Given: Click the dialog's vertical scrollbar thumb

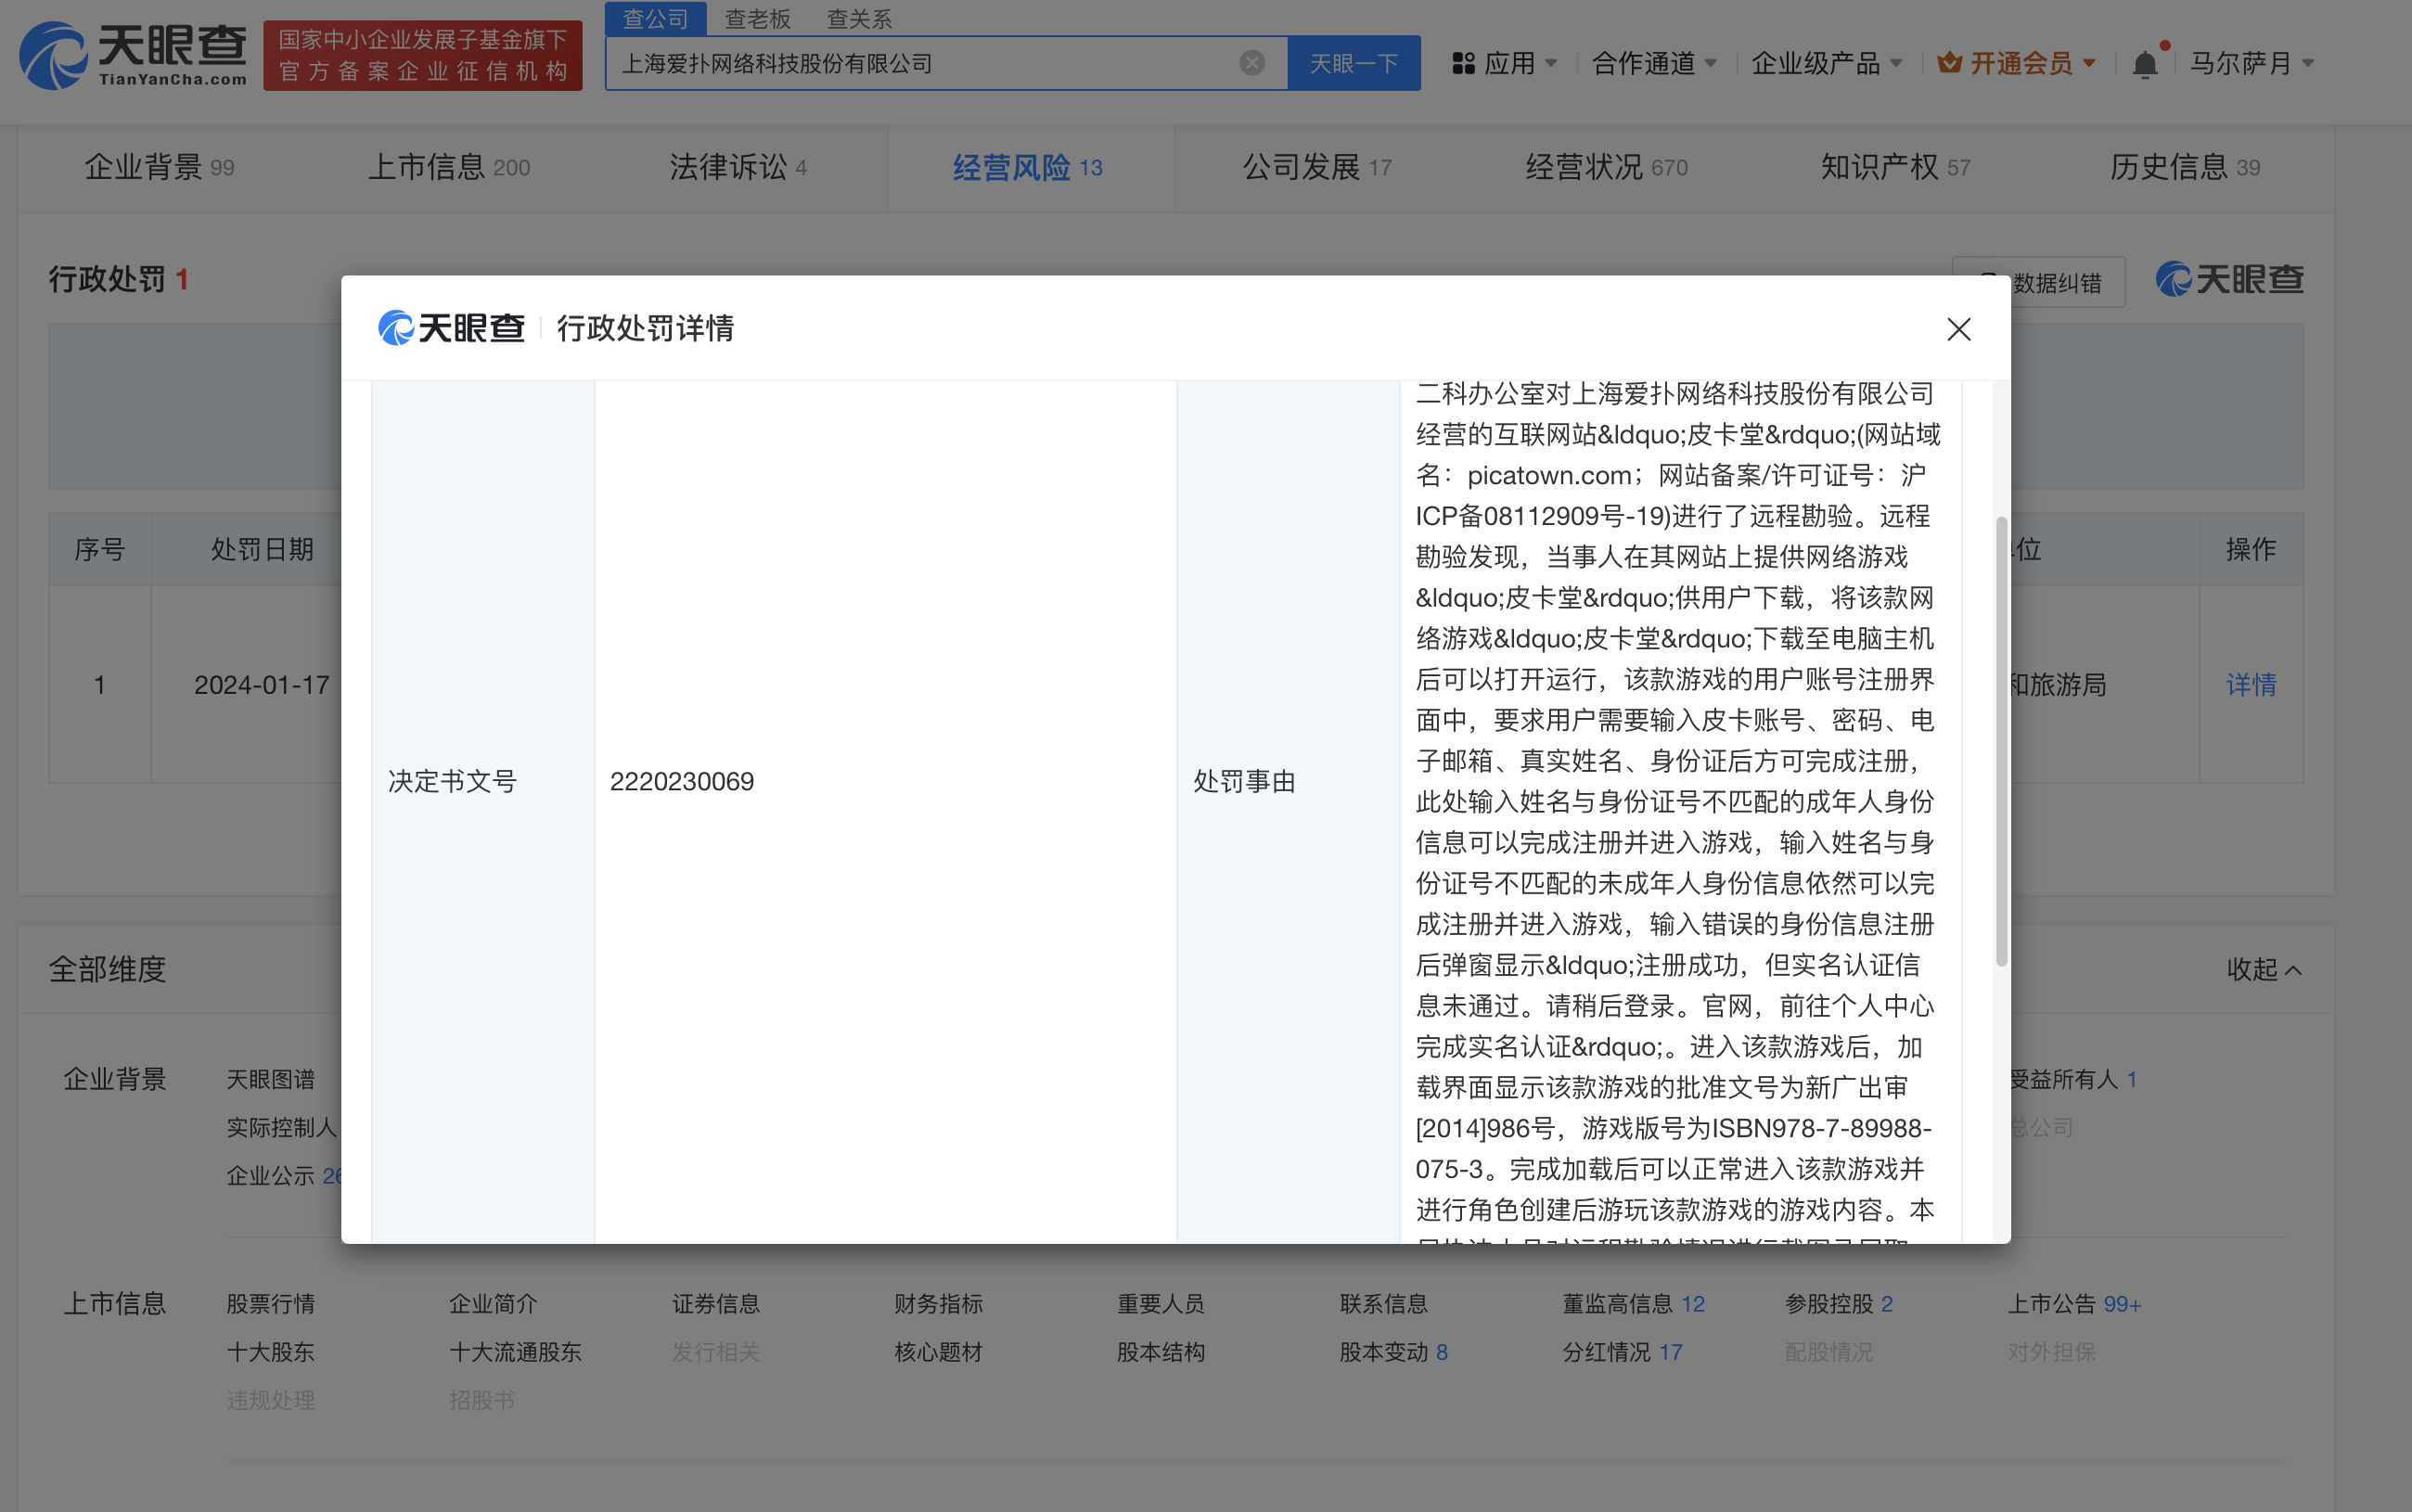Looking at the screenshot, I should (2000, 740).
